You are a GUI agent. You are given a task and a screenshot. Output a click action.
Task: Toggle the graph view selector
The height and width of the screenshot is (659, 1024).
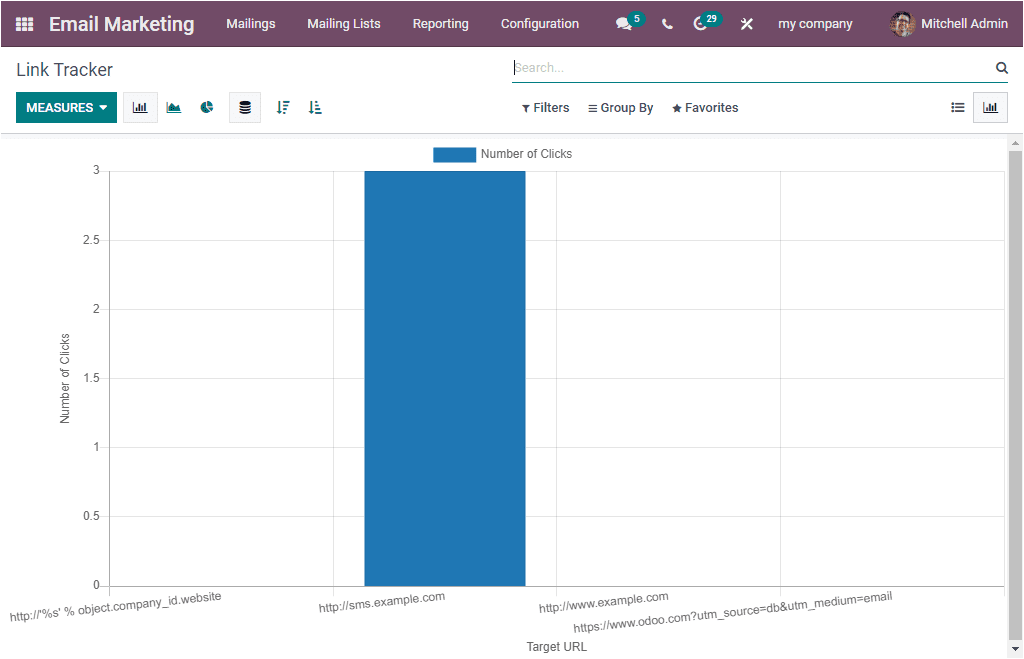coord(990,107)
